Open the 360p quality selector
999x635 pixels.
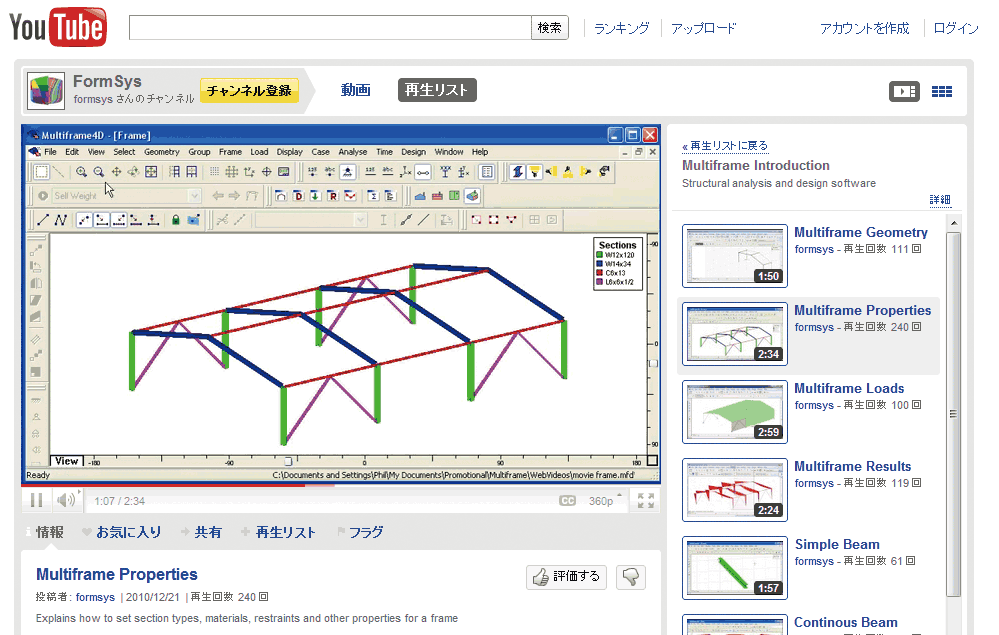pyautogui.click(x=603, y=501)
